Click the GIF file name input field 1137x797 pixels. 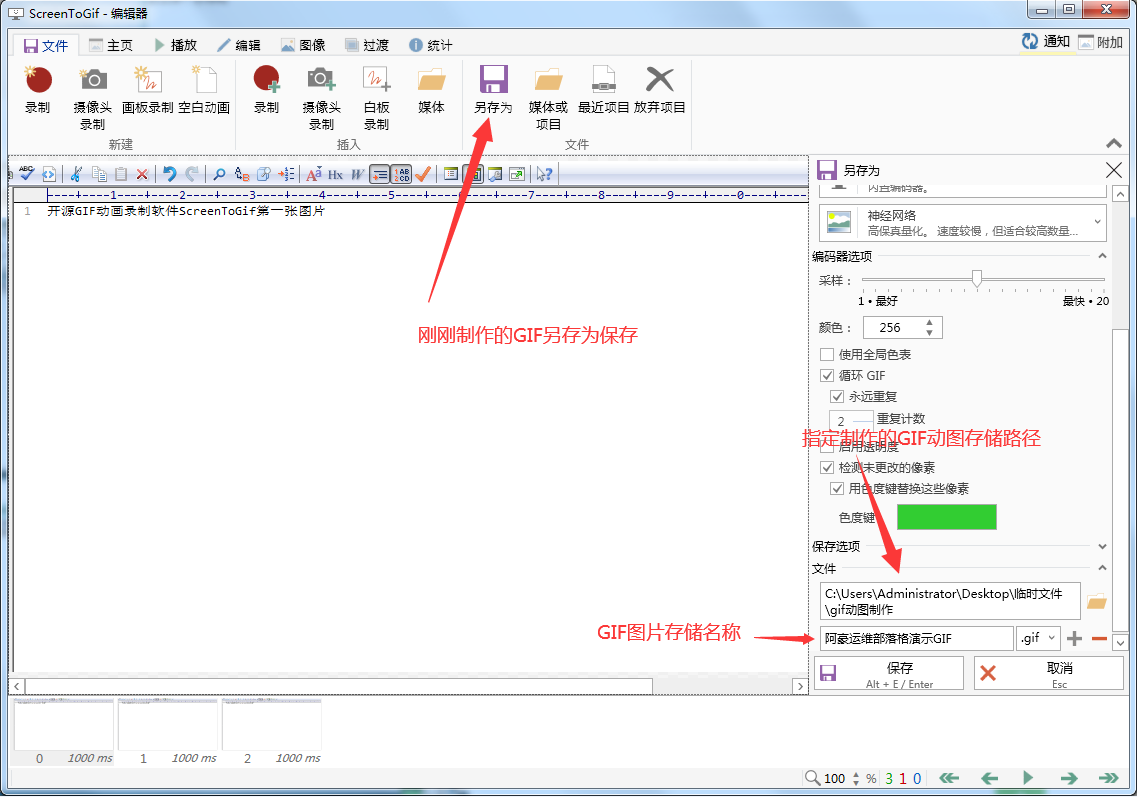point(916,638)
